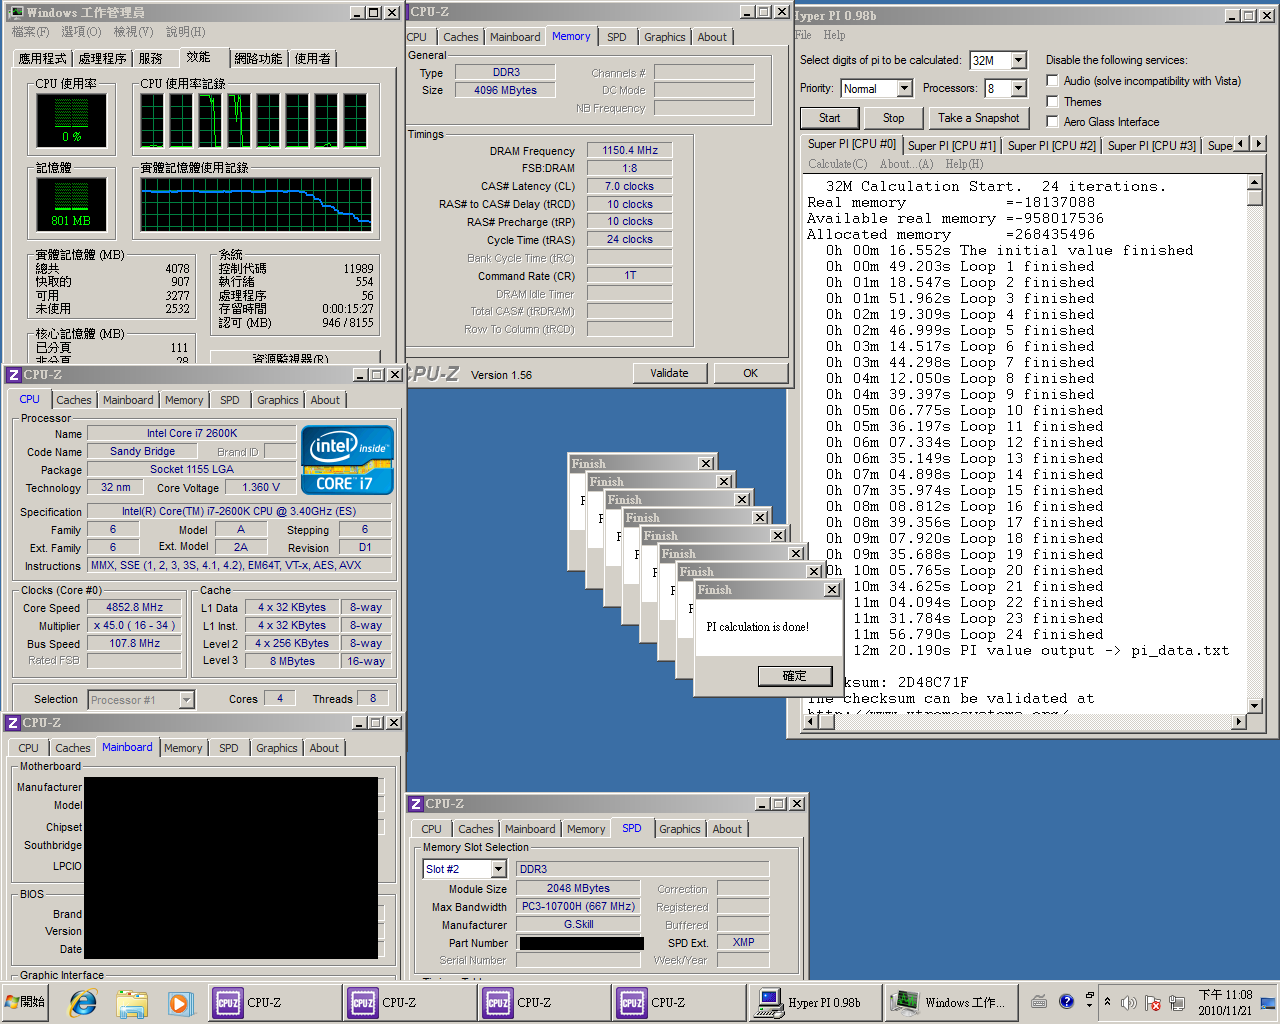Switch to Hyper PI 0.98b taskbar button
1280x1024 pixels.
point(813,1002)
